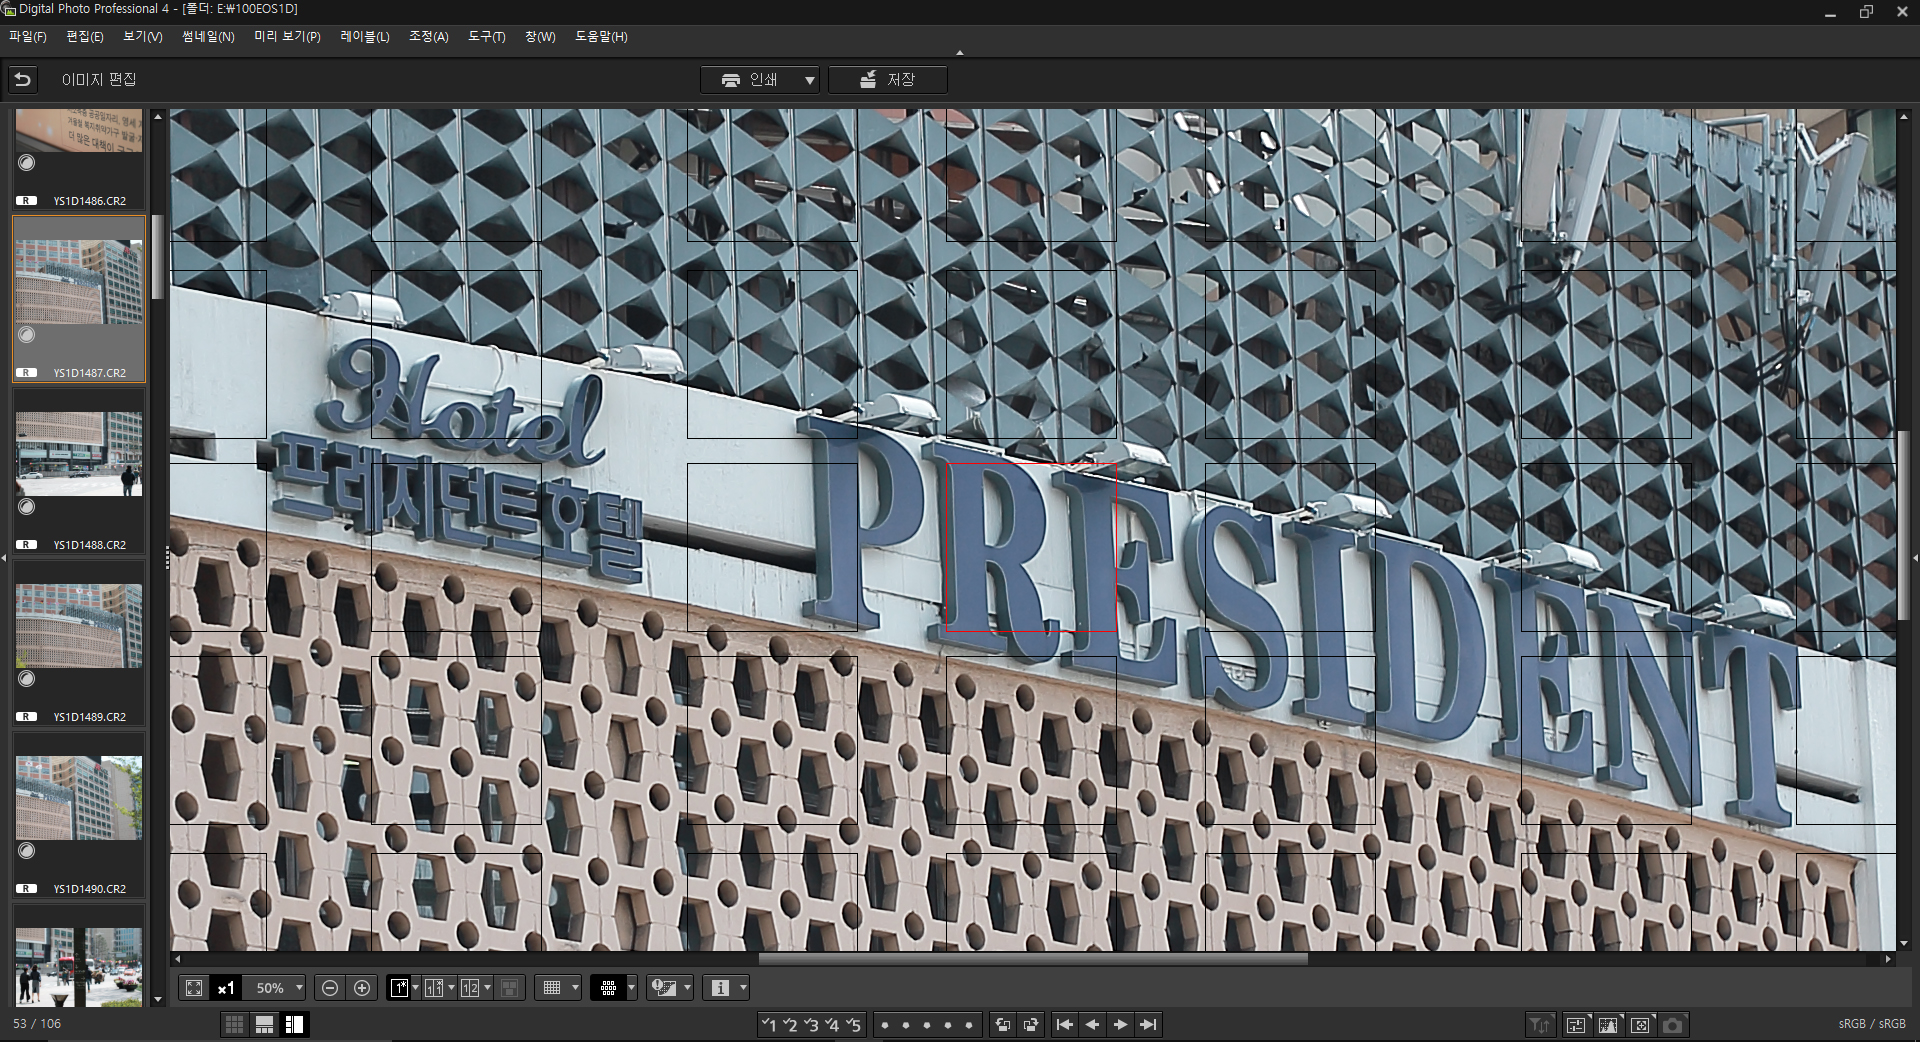1920x1042 pixels.
Task: Toggle highlight/shadow warning icon
Action: tap(664, 988)
